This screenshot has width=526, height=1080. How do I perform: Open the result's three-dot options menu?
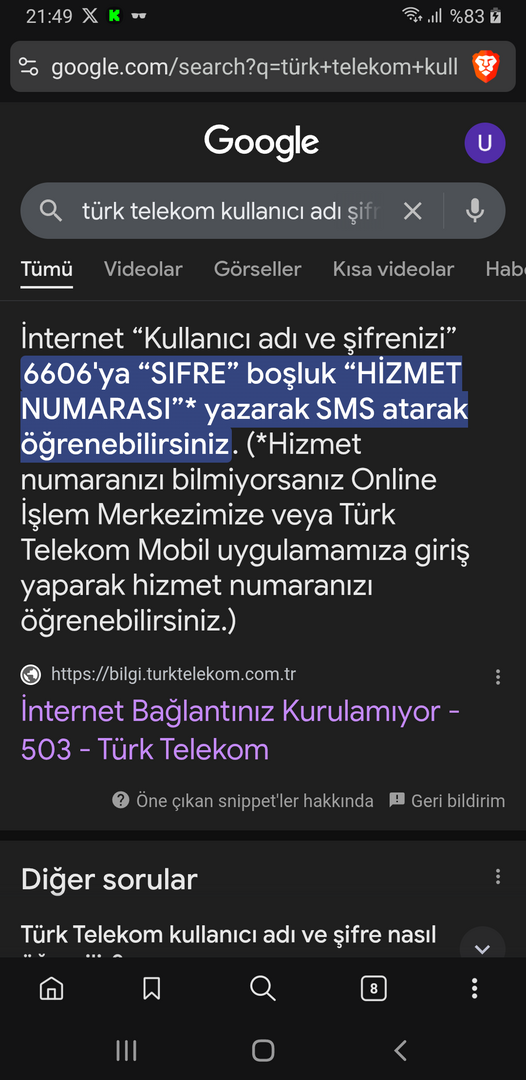click(498, 677)
